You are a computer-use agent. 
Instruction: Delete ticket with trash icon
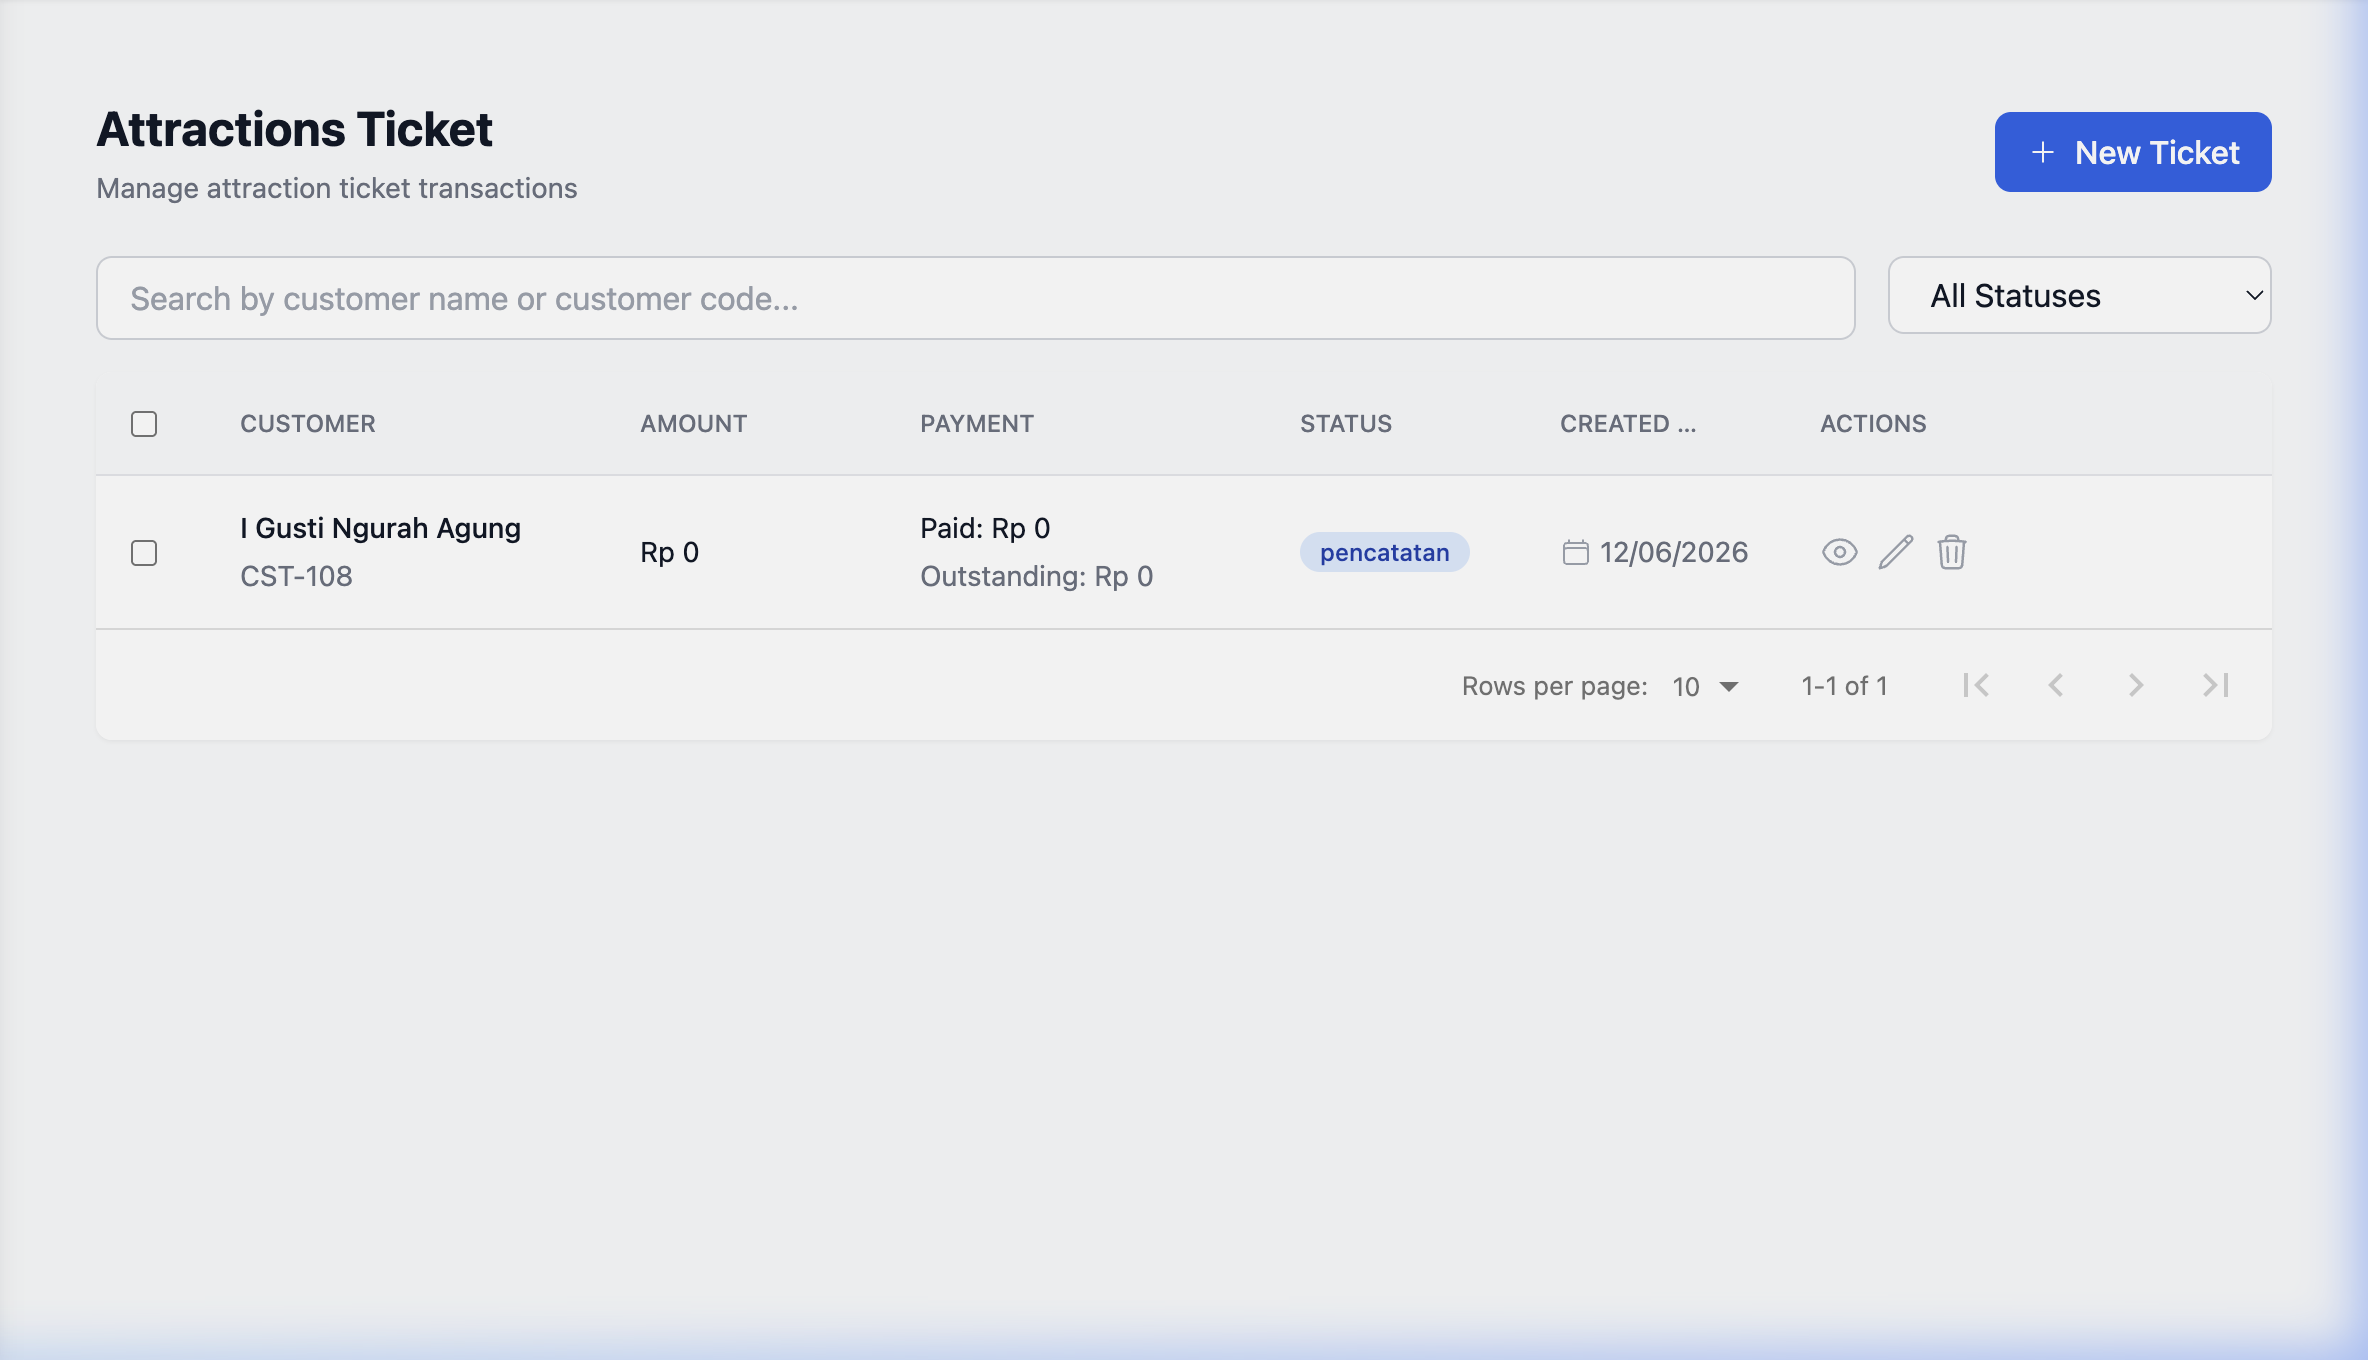1951,552
